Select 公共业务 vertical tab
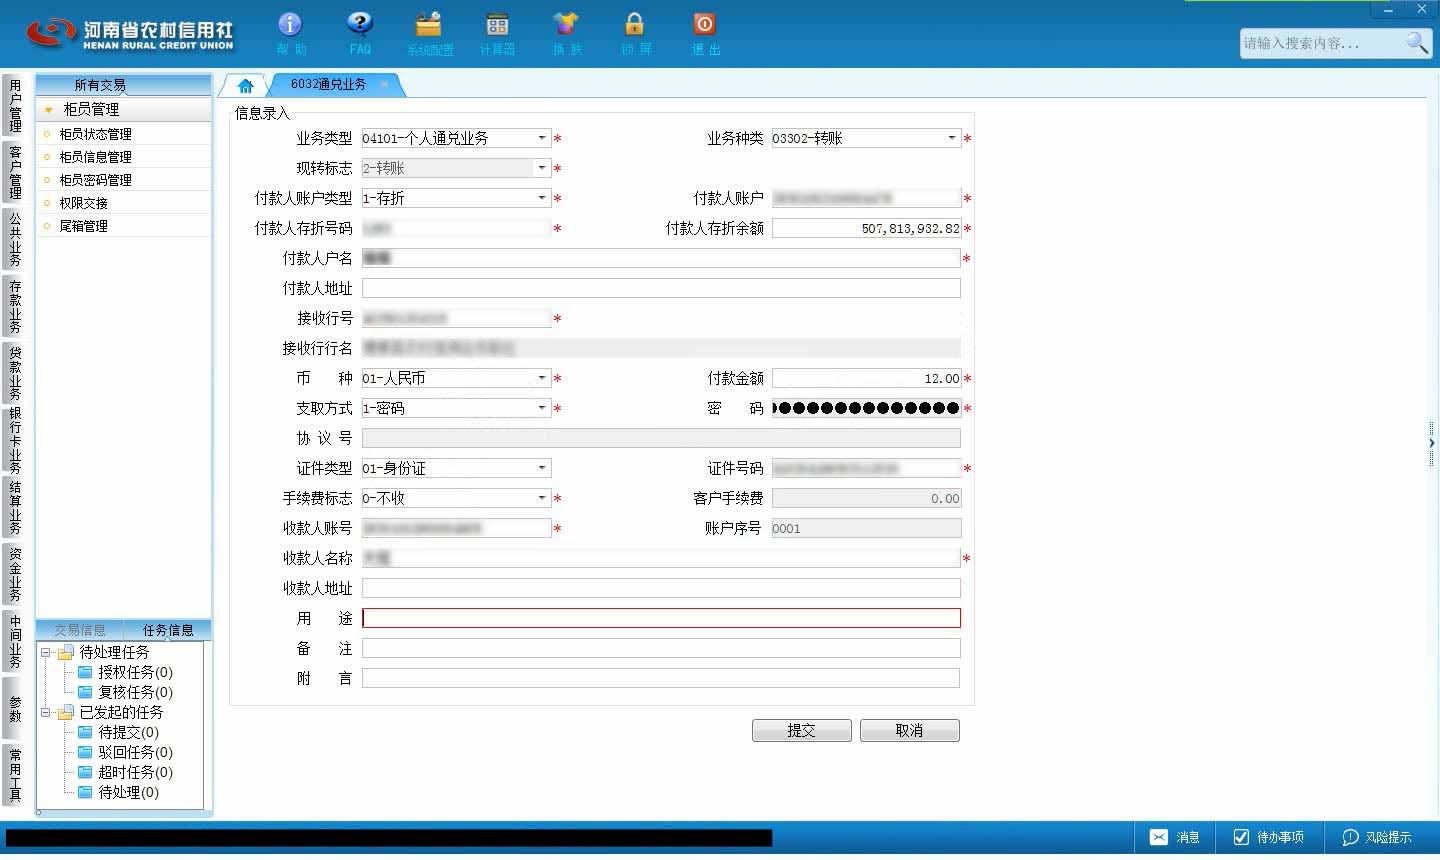The width and height of the screenshot is (1440, 860). click(x=14, y=239)
